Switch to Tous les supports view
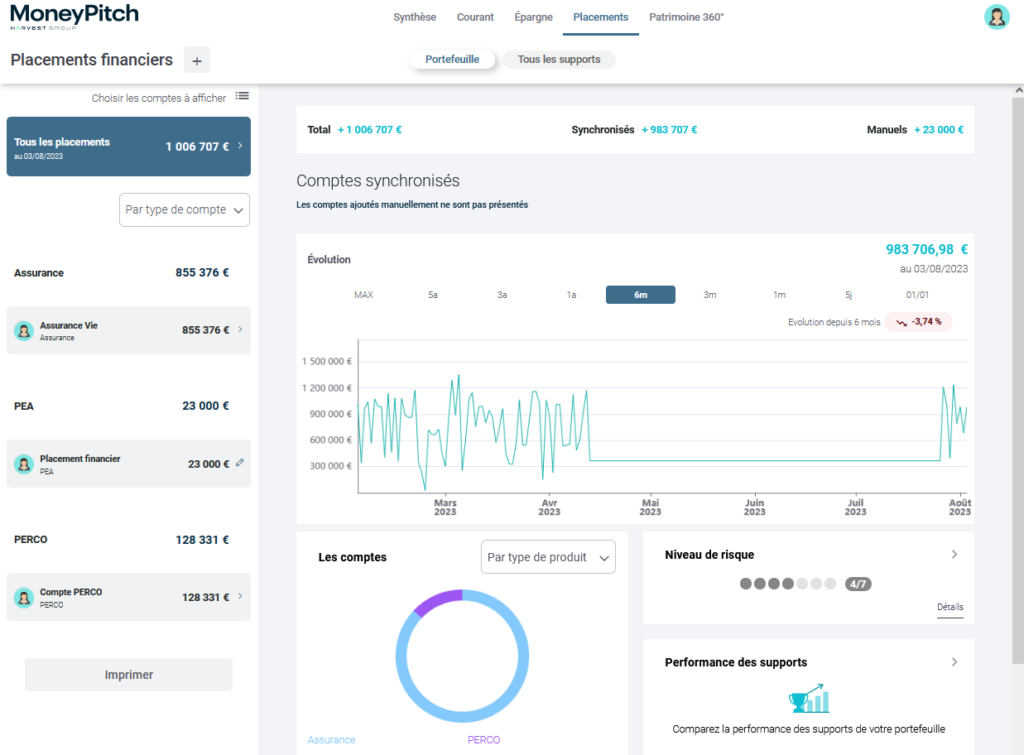This screenshot has width=1024, height=755. click(559, 60)
